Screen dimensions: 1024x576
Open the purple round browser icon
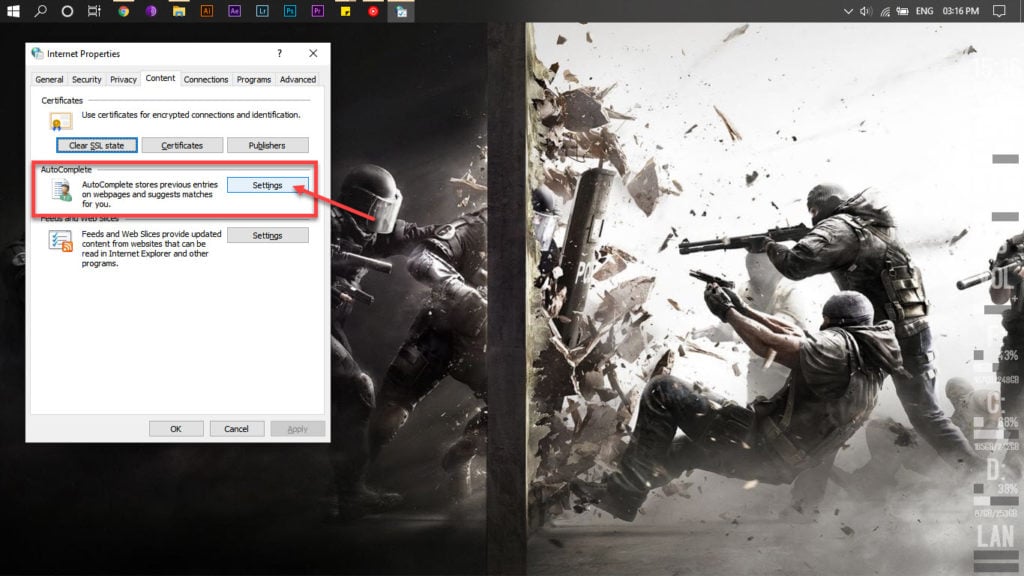pyautogui.click(x=151, y=11)
